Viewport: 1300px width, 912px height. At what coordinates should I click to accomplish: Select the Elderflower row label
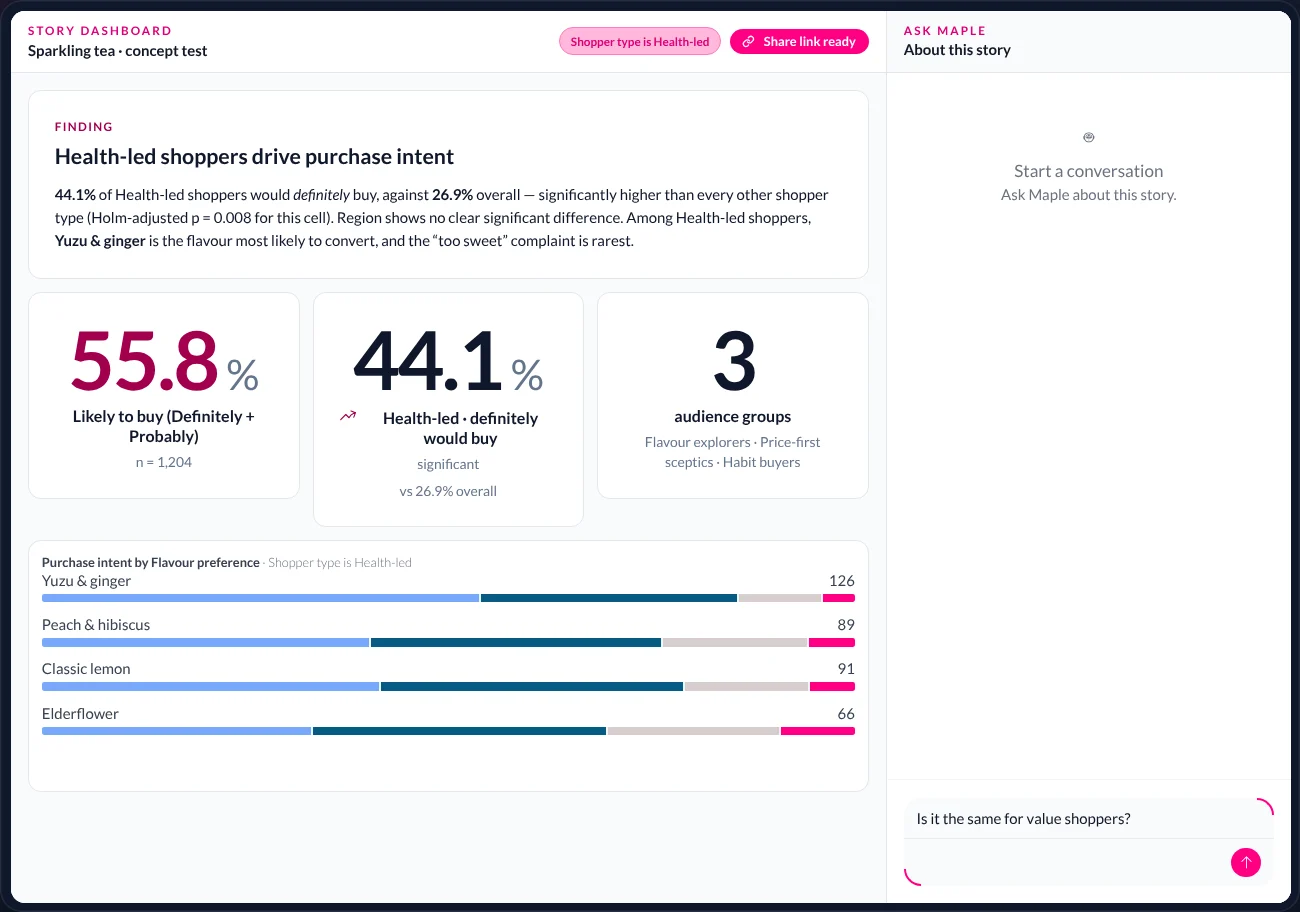click(80, 714)
